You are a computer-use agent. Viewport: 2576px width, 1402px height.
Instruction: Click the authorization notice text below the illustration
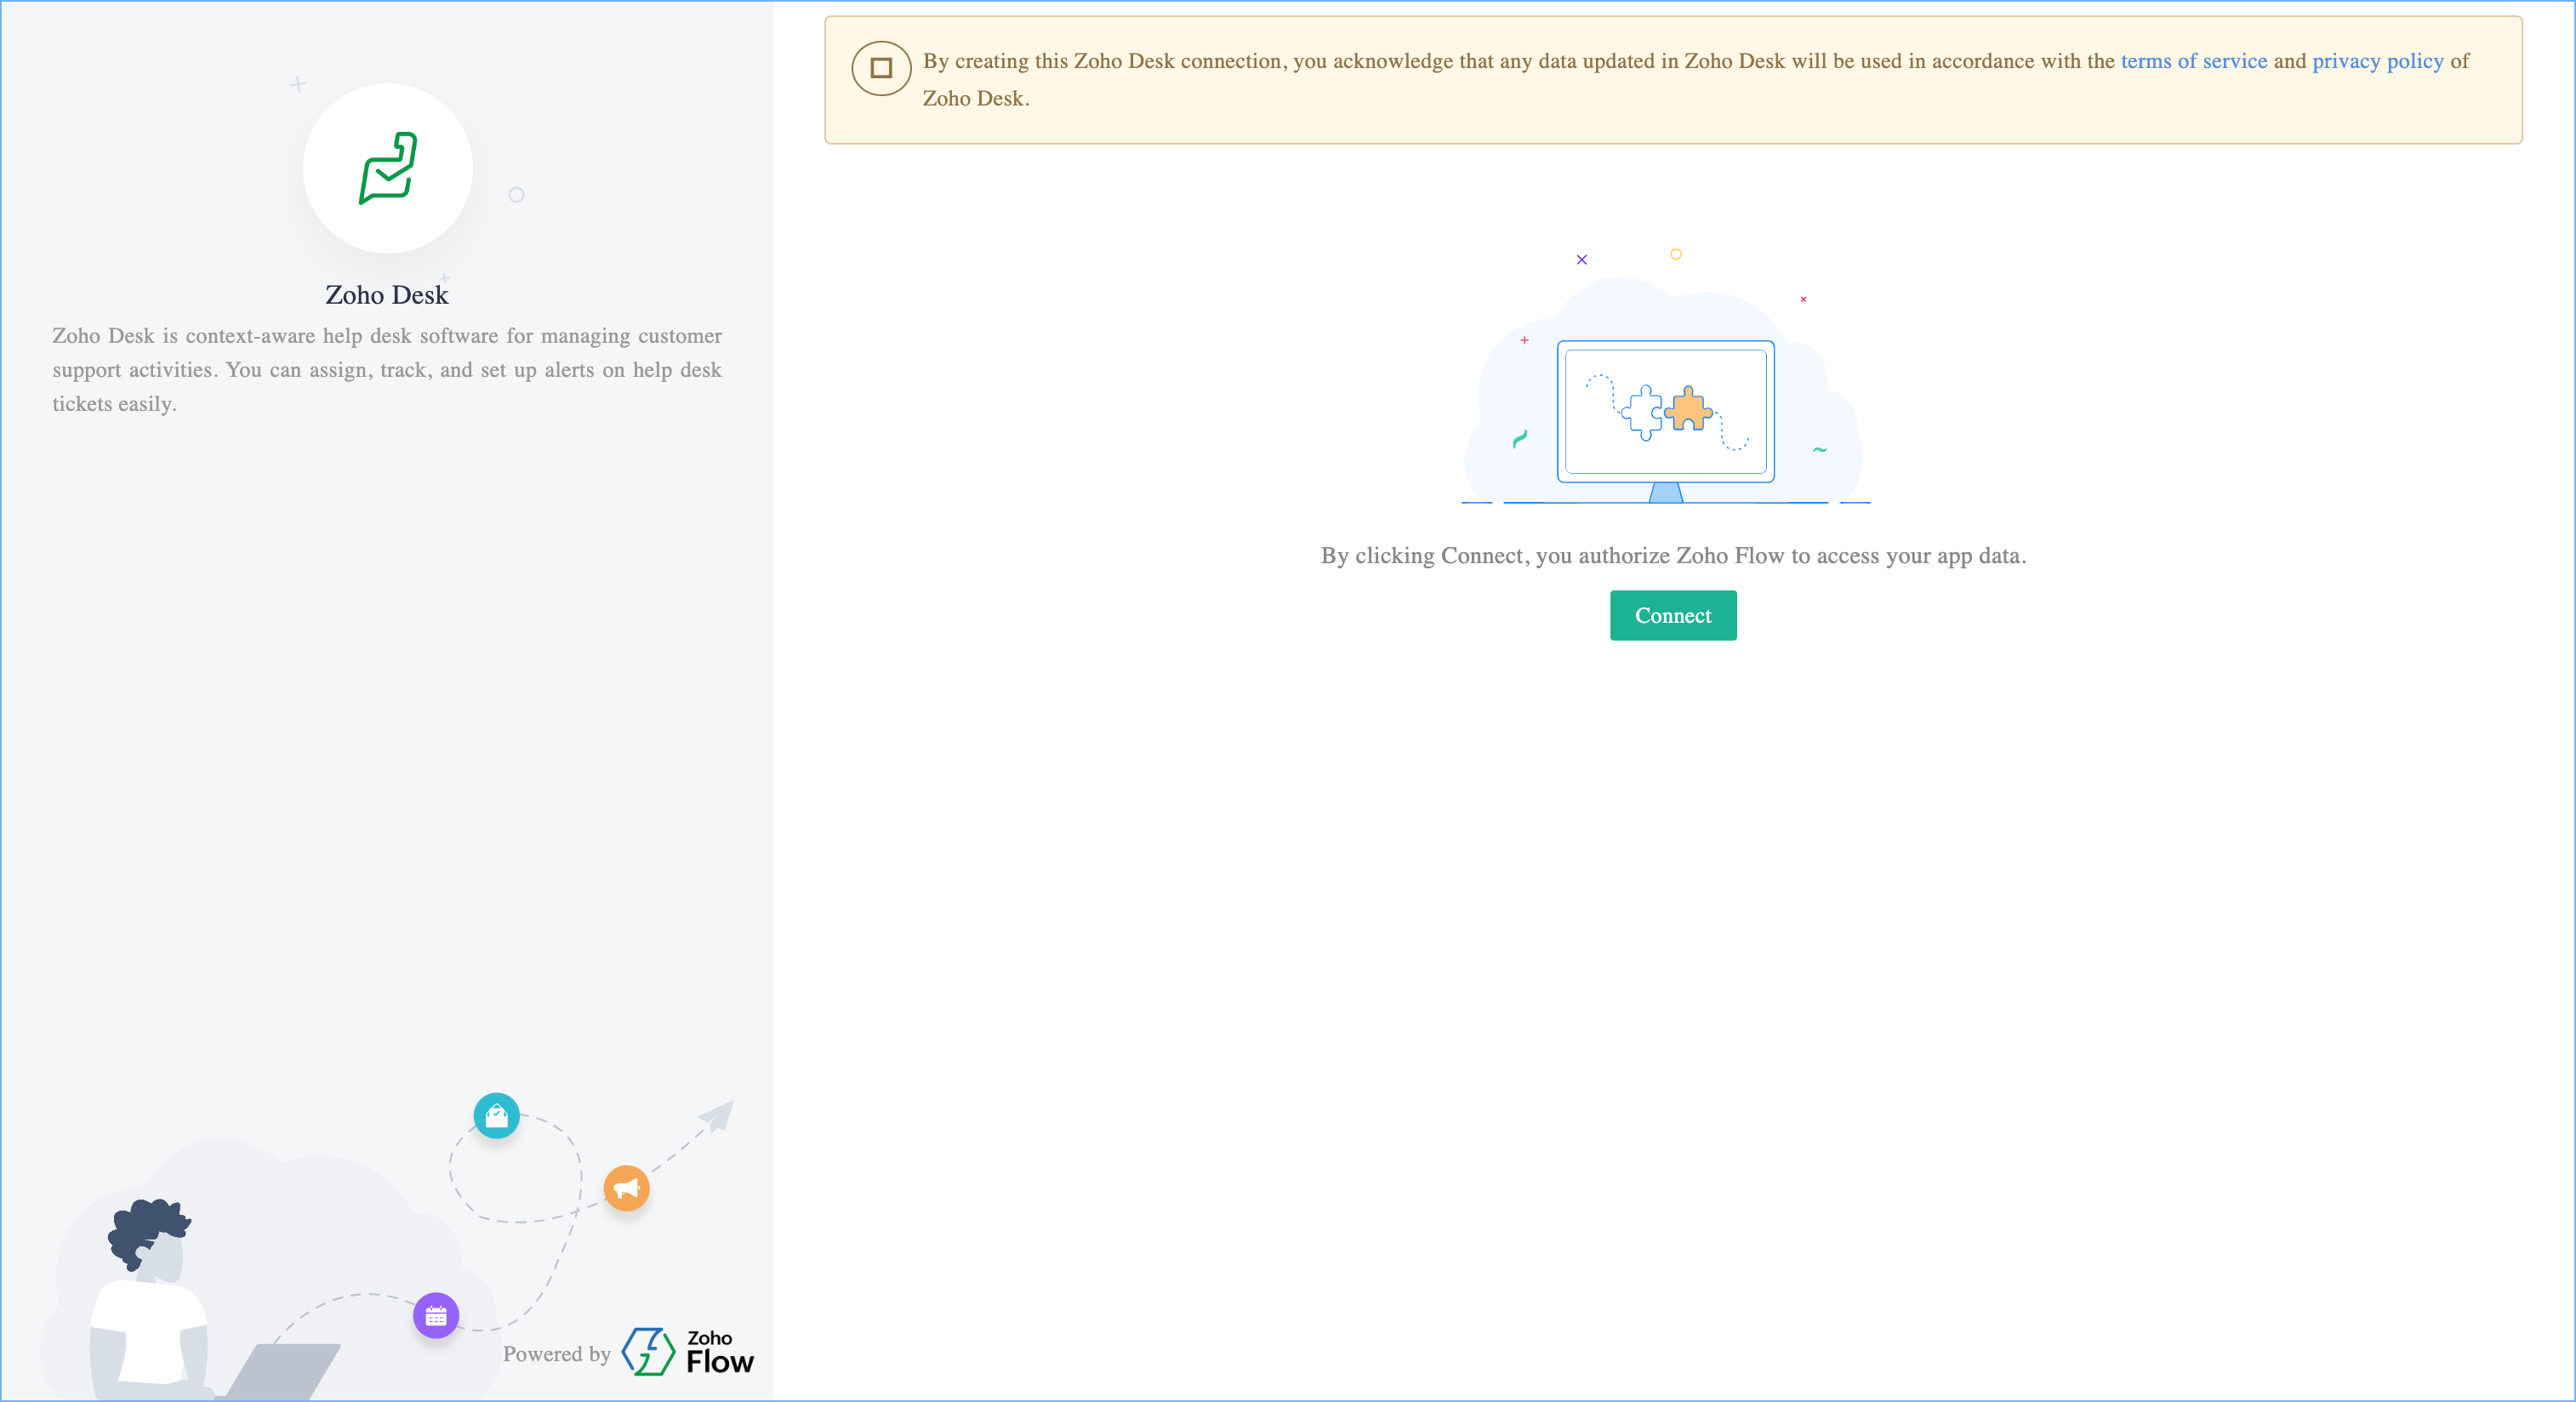pos(1673,556)
